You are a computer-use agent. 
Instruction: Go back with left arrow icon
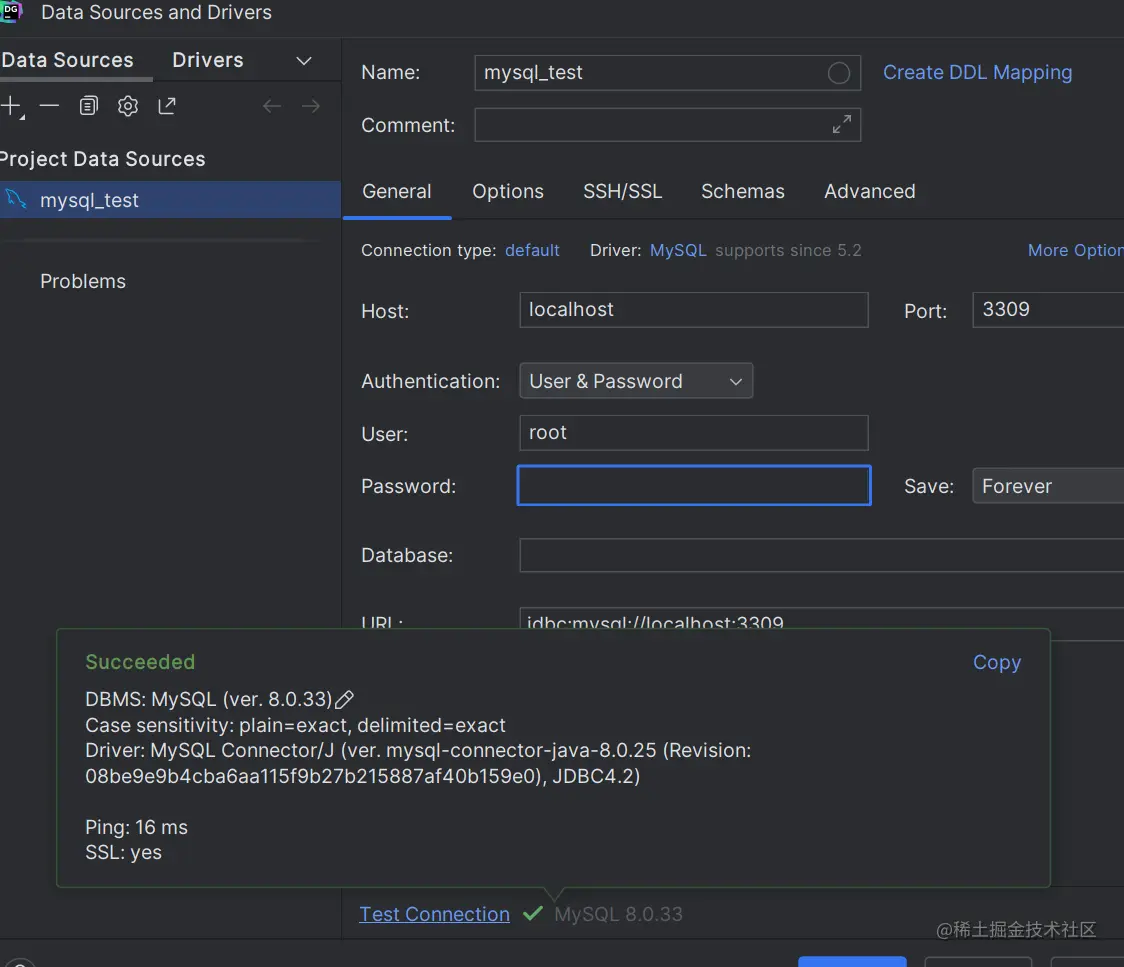click(x=272, y=107)
